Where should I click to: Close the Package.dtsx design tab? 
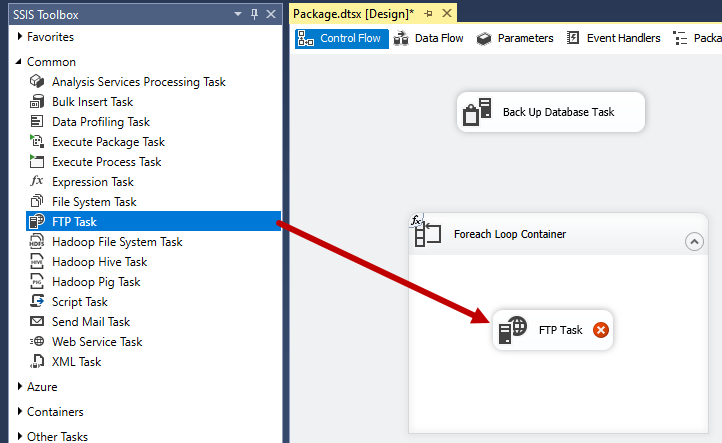coord(446,14)
